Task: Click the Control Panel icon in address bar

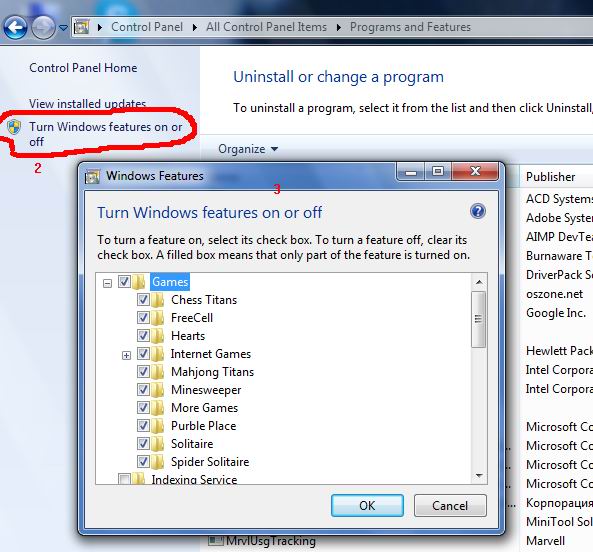Action: (x=81, y=27)
